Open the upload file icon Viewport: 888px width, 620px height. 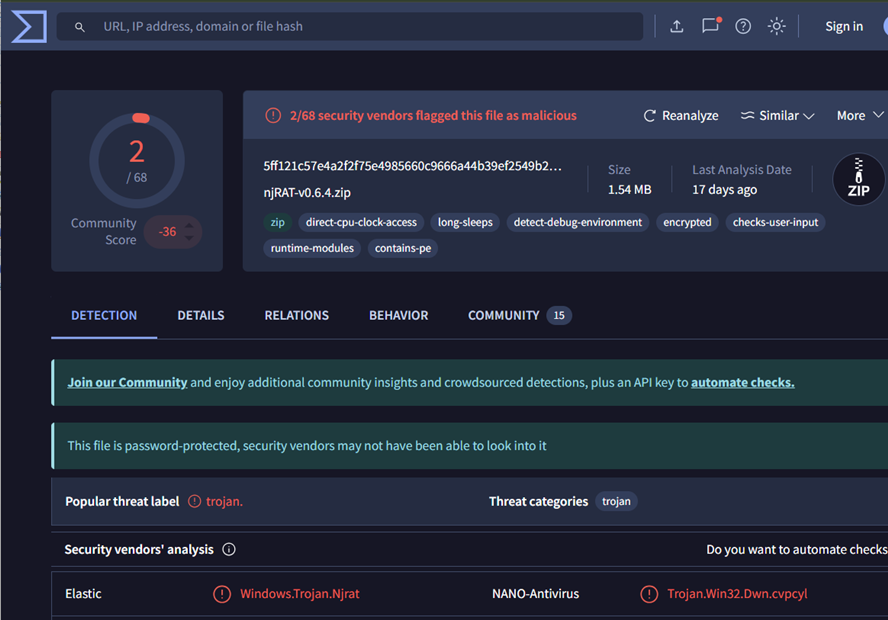tap(676, 26)
